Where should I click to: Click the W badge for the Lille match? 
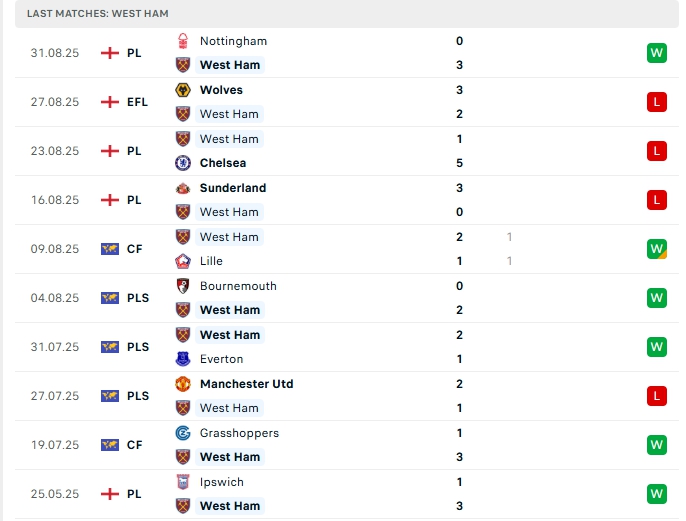tap(656, 249)
